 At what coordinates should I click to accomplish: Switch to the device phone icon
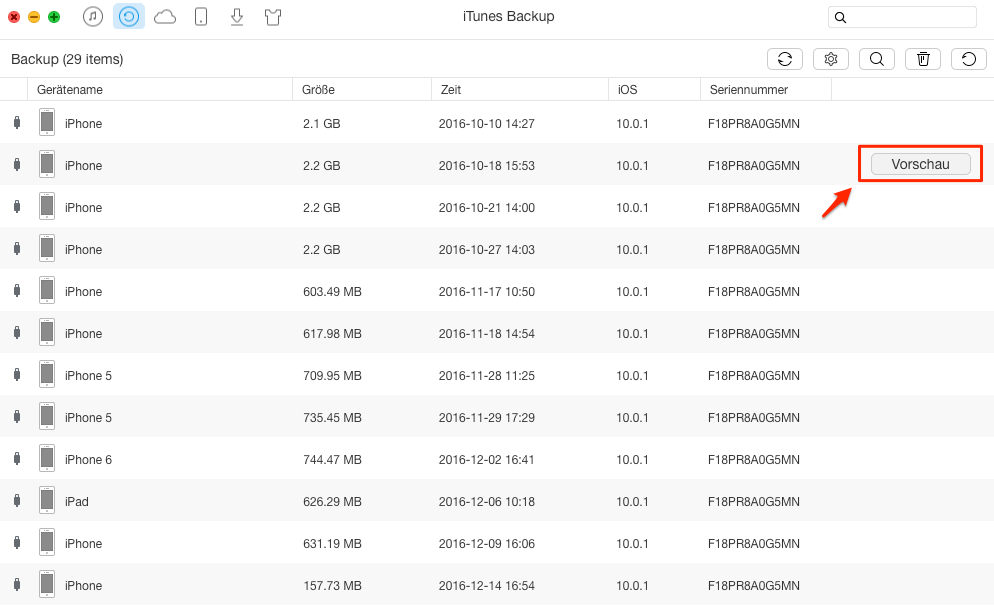tap(201, 17)
